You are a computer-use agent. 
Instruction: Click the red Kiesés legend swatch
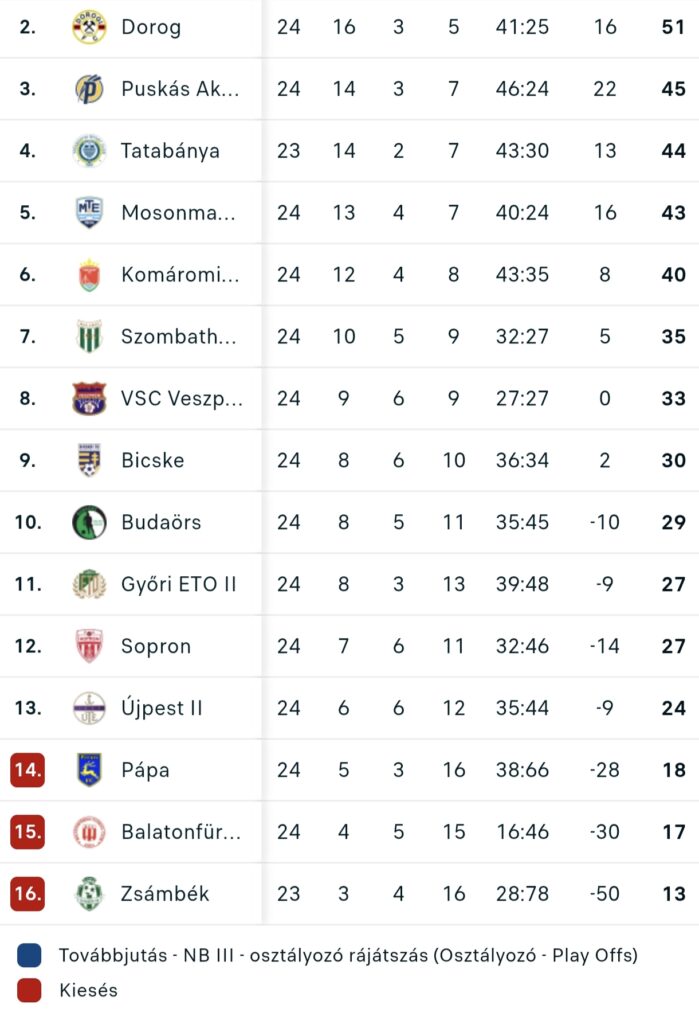click(29, 991)
